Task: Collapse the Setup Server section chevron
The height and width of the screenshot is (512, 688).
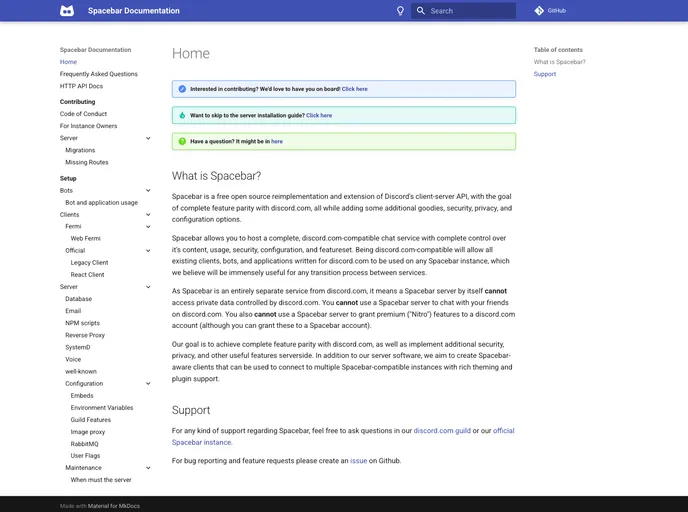Action: tap(148, 287)
